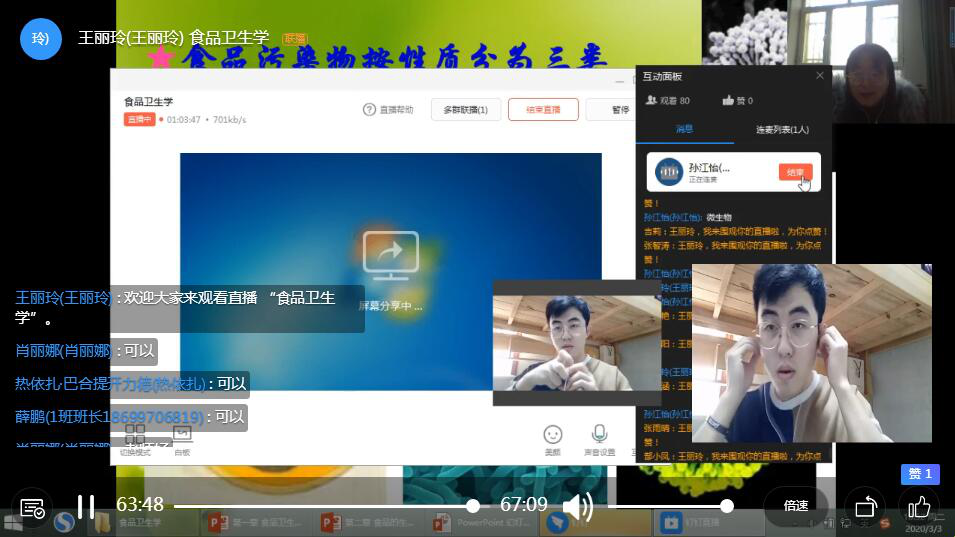Open 直播帮助 help icon
The height and width of the screenshot is (537, 955).
[388, 110]
